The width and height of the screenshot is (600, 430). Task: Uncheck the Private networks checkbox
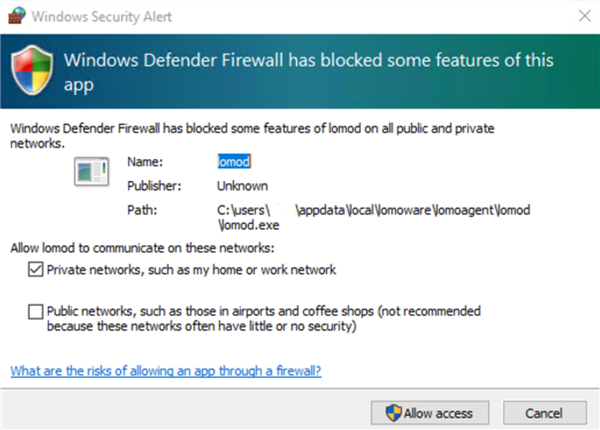click(x=36, y=270)
